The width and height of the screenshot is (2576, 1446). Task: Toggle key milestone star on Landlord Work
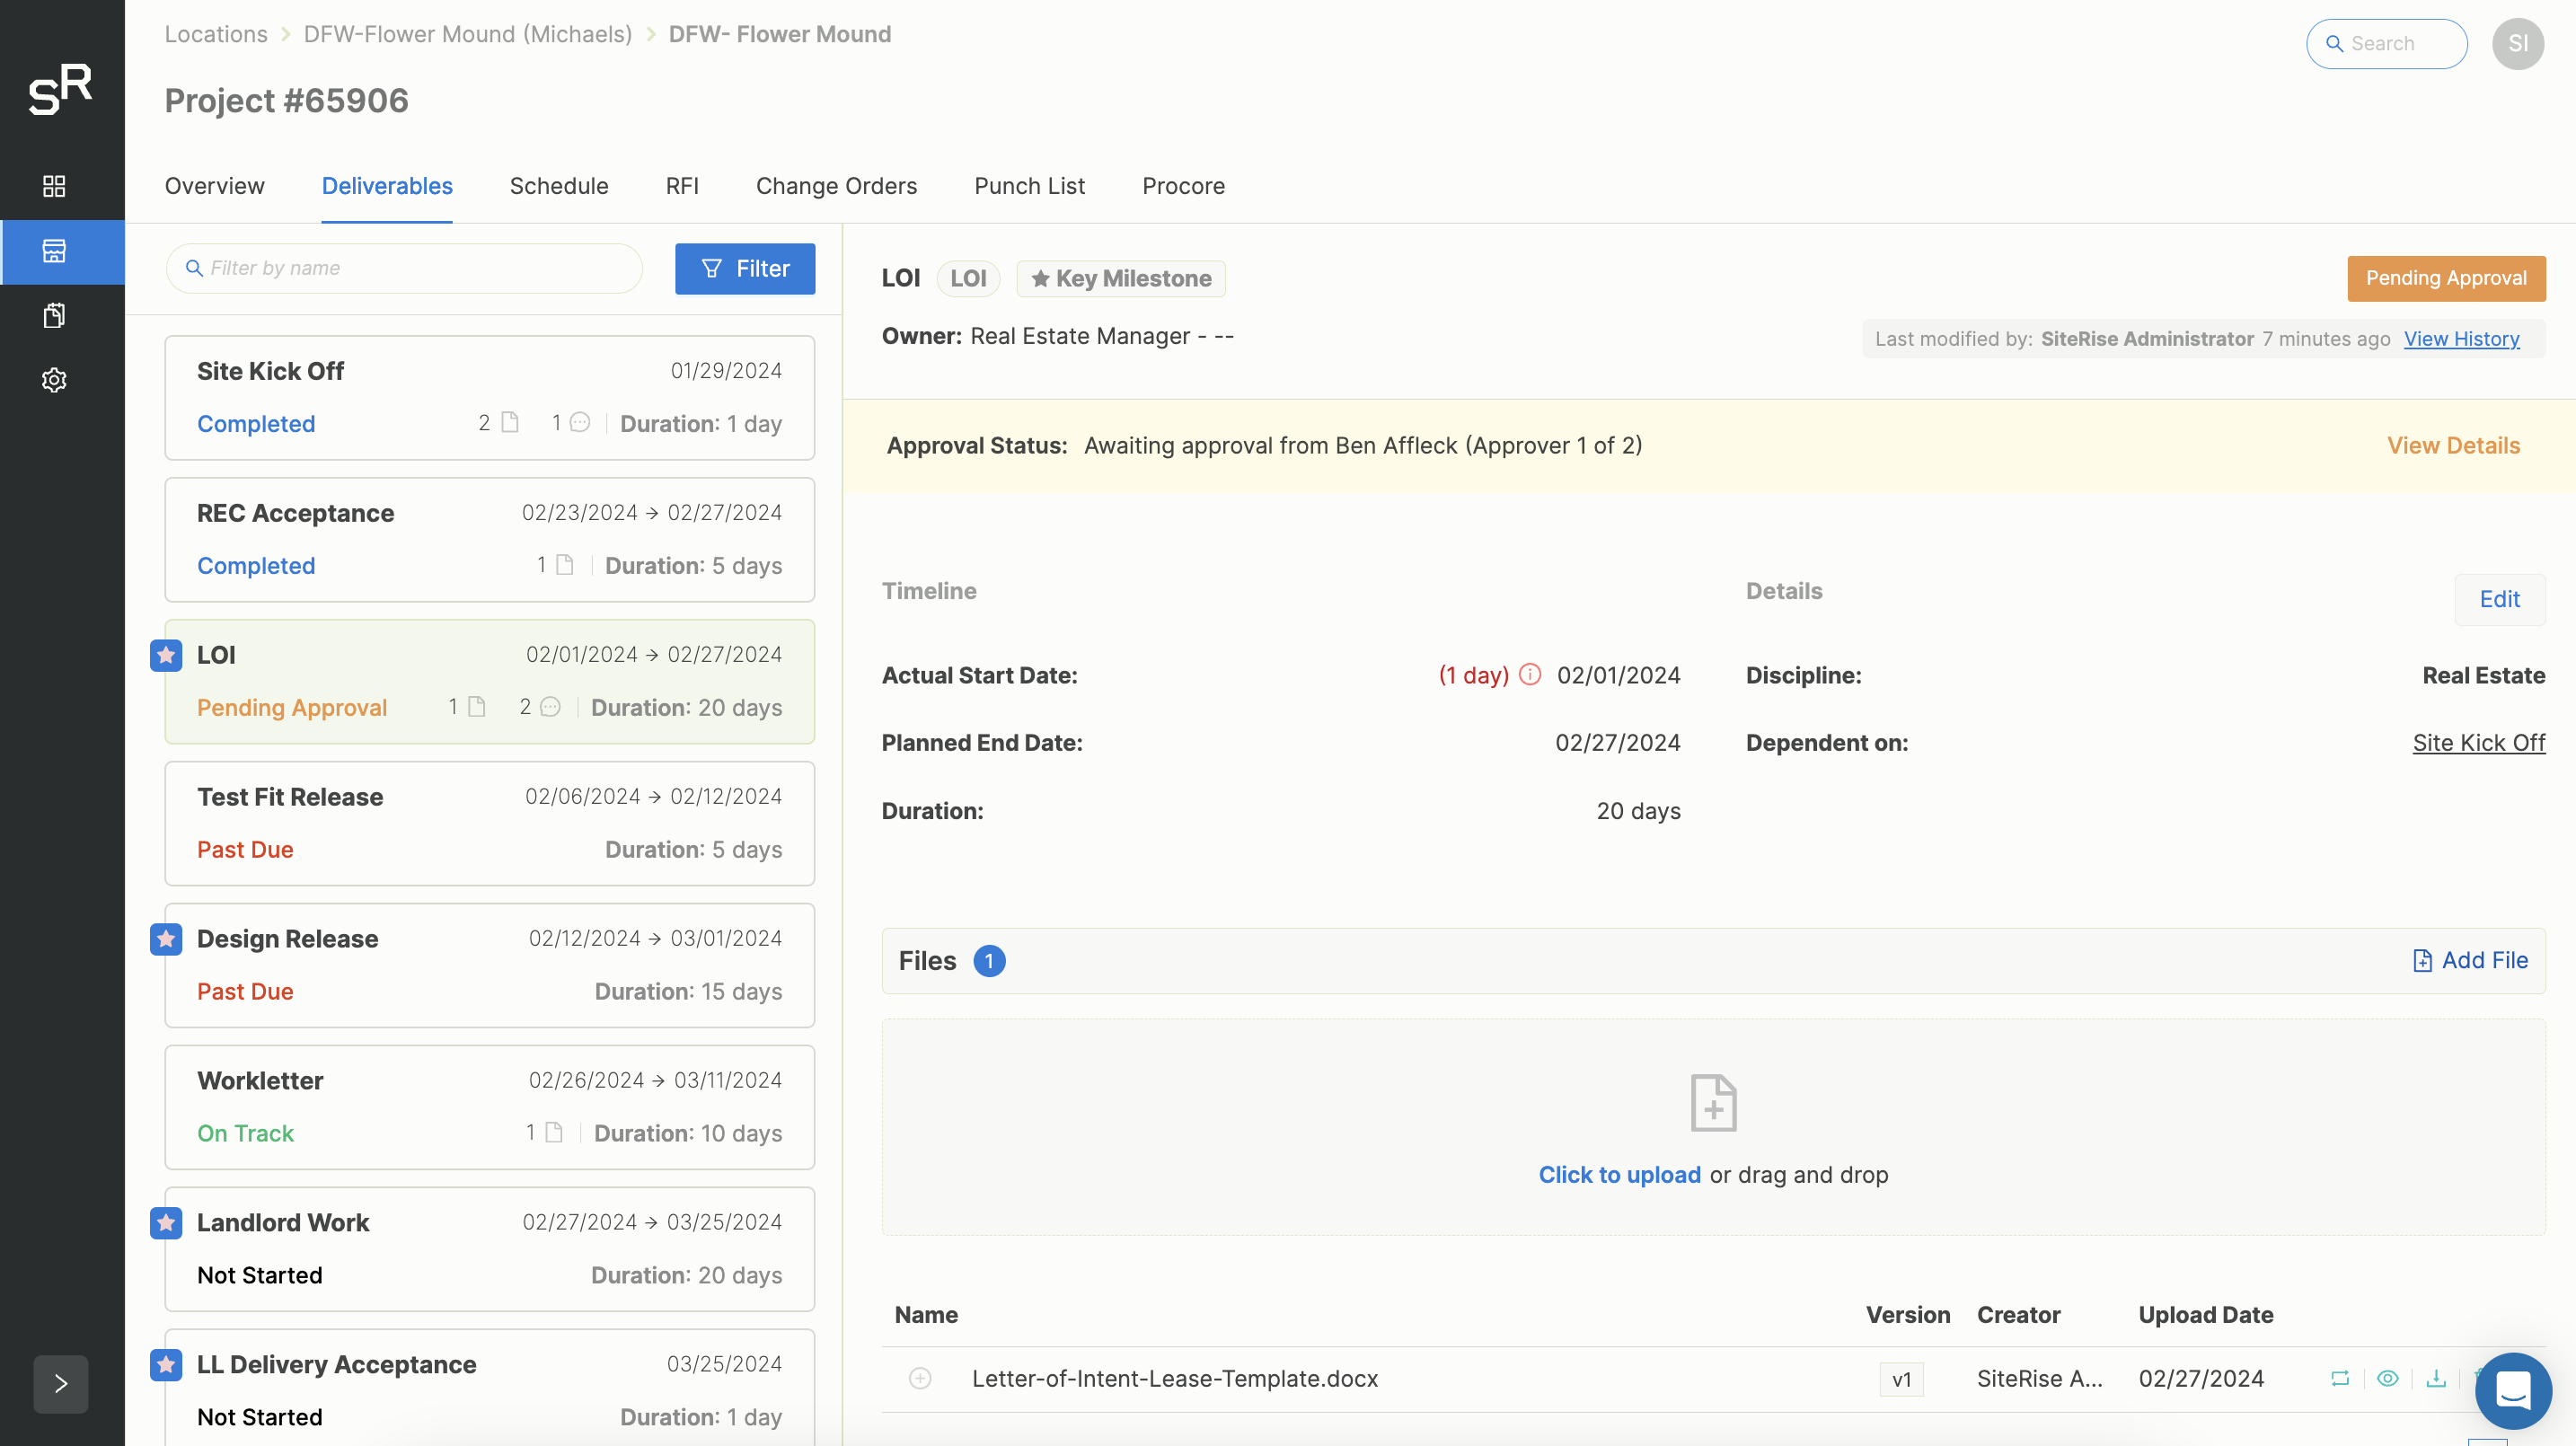(166, 1222)
